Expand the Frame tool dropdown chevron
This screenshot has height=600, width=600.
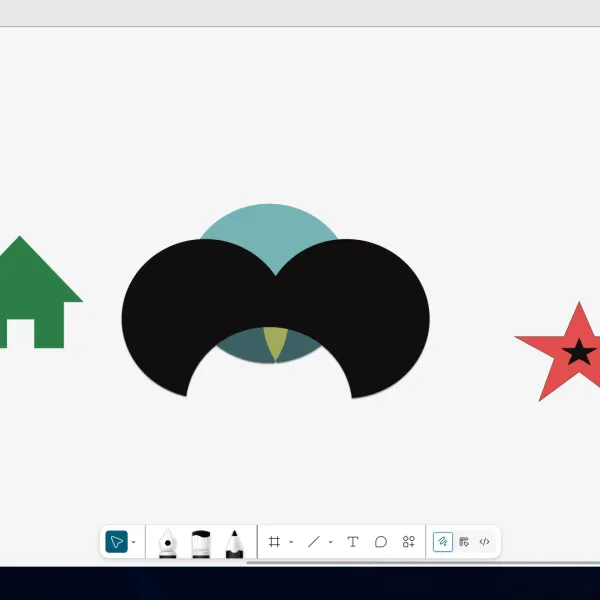[291, 542]
